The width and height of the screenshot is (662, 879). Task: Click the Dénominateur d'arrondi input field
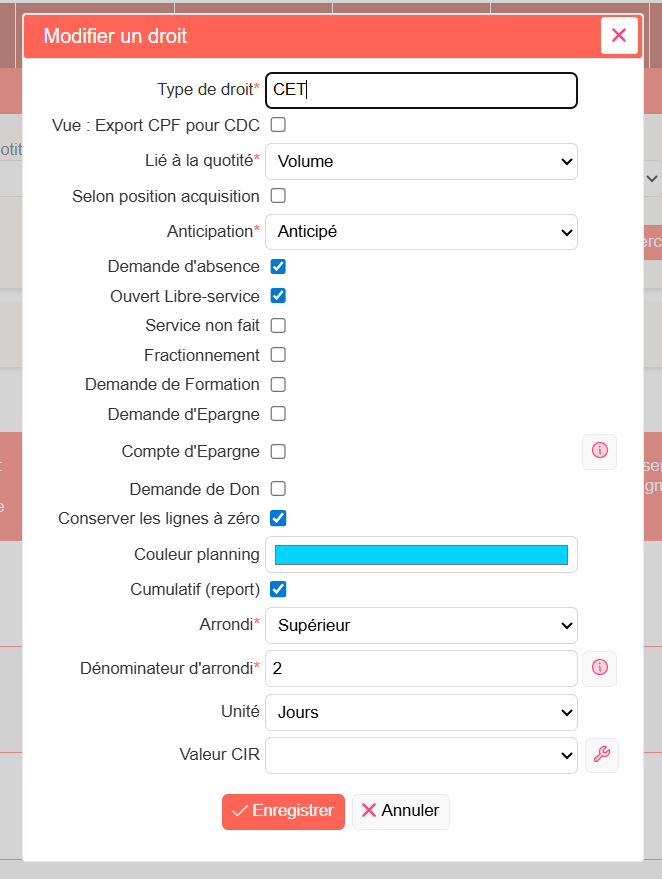point(422,668)
